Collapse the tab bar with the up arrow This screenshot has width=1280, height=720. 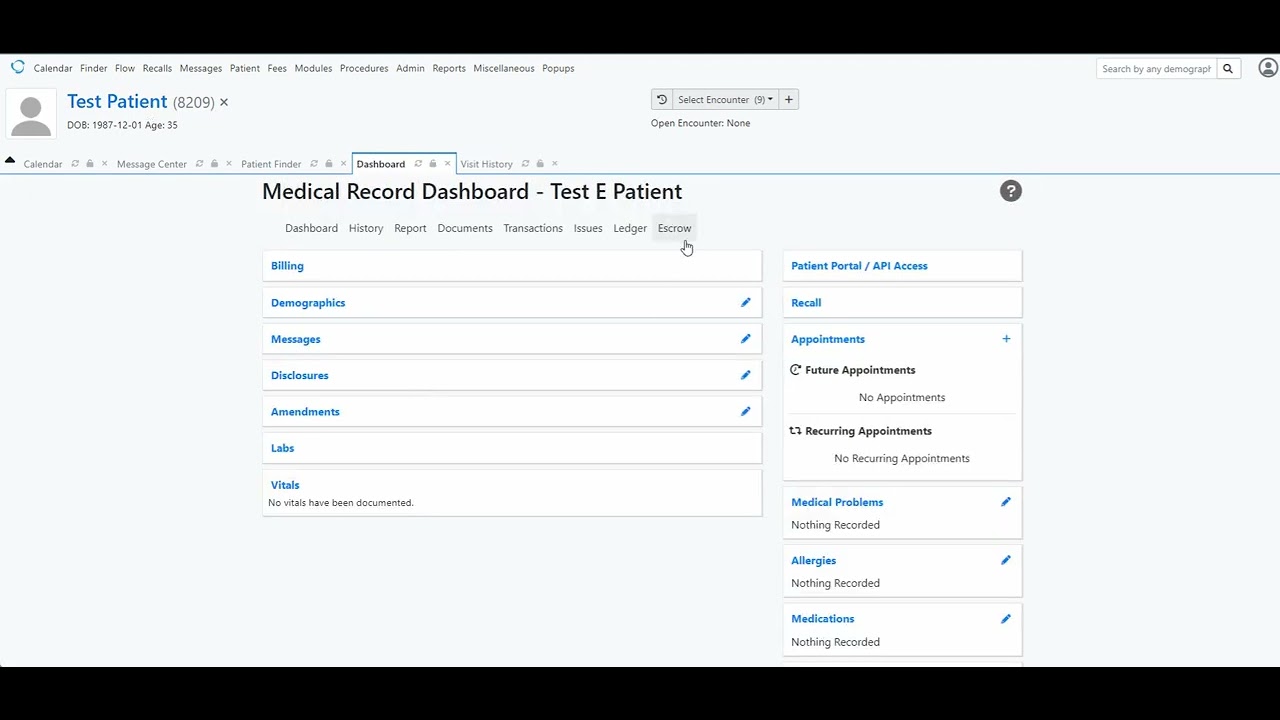pos(10,160)
